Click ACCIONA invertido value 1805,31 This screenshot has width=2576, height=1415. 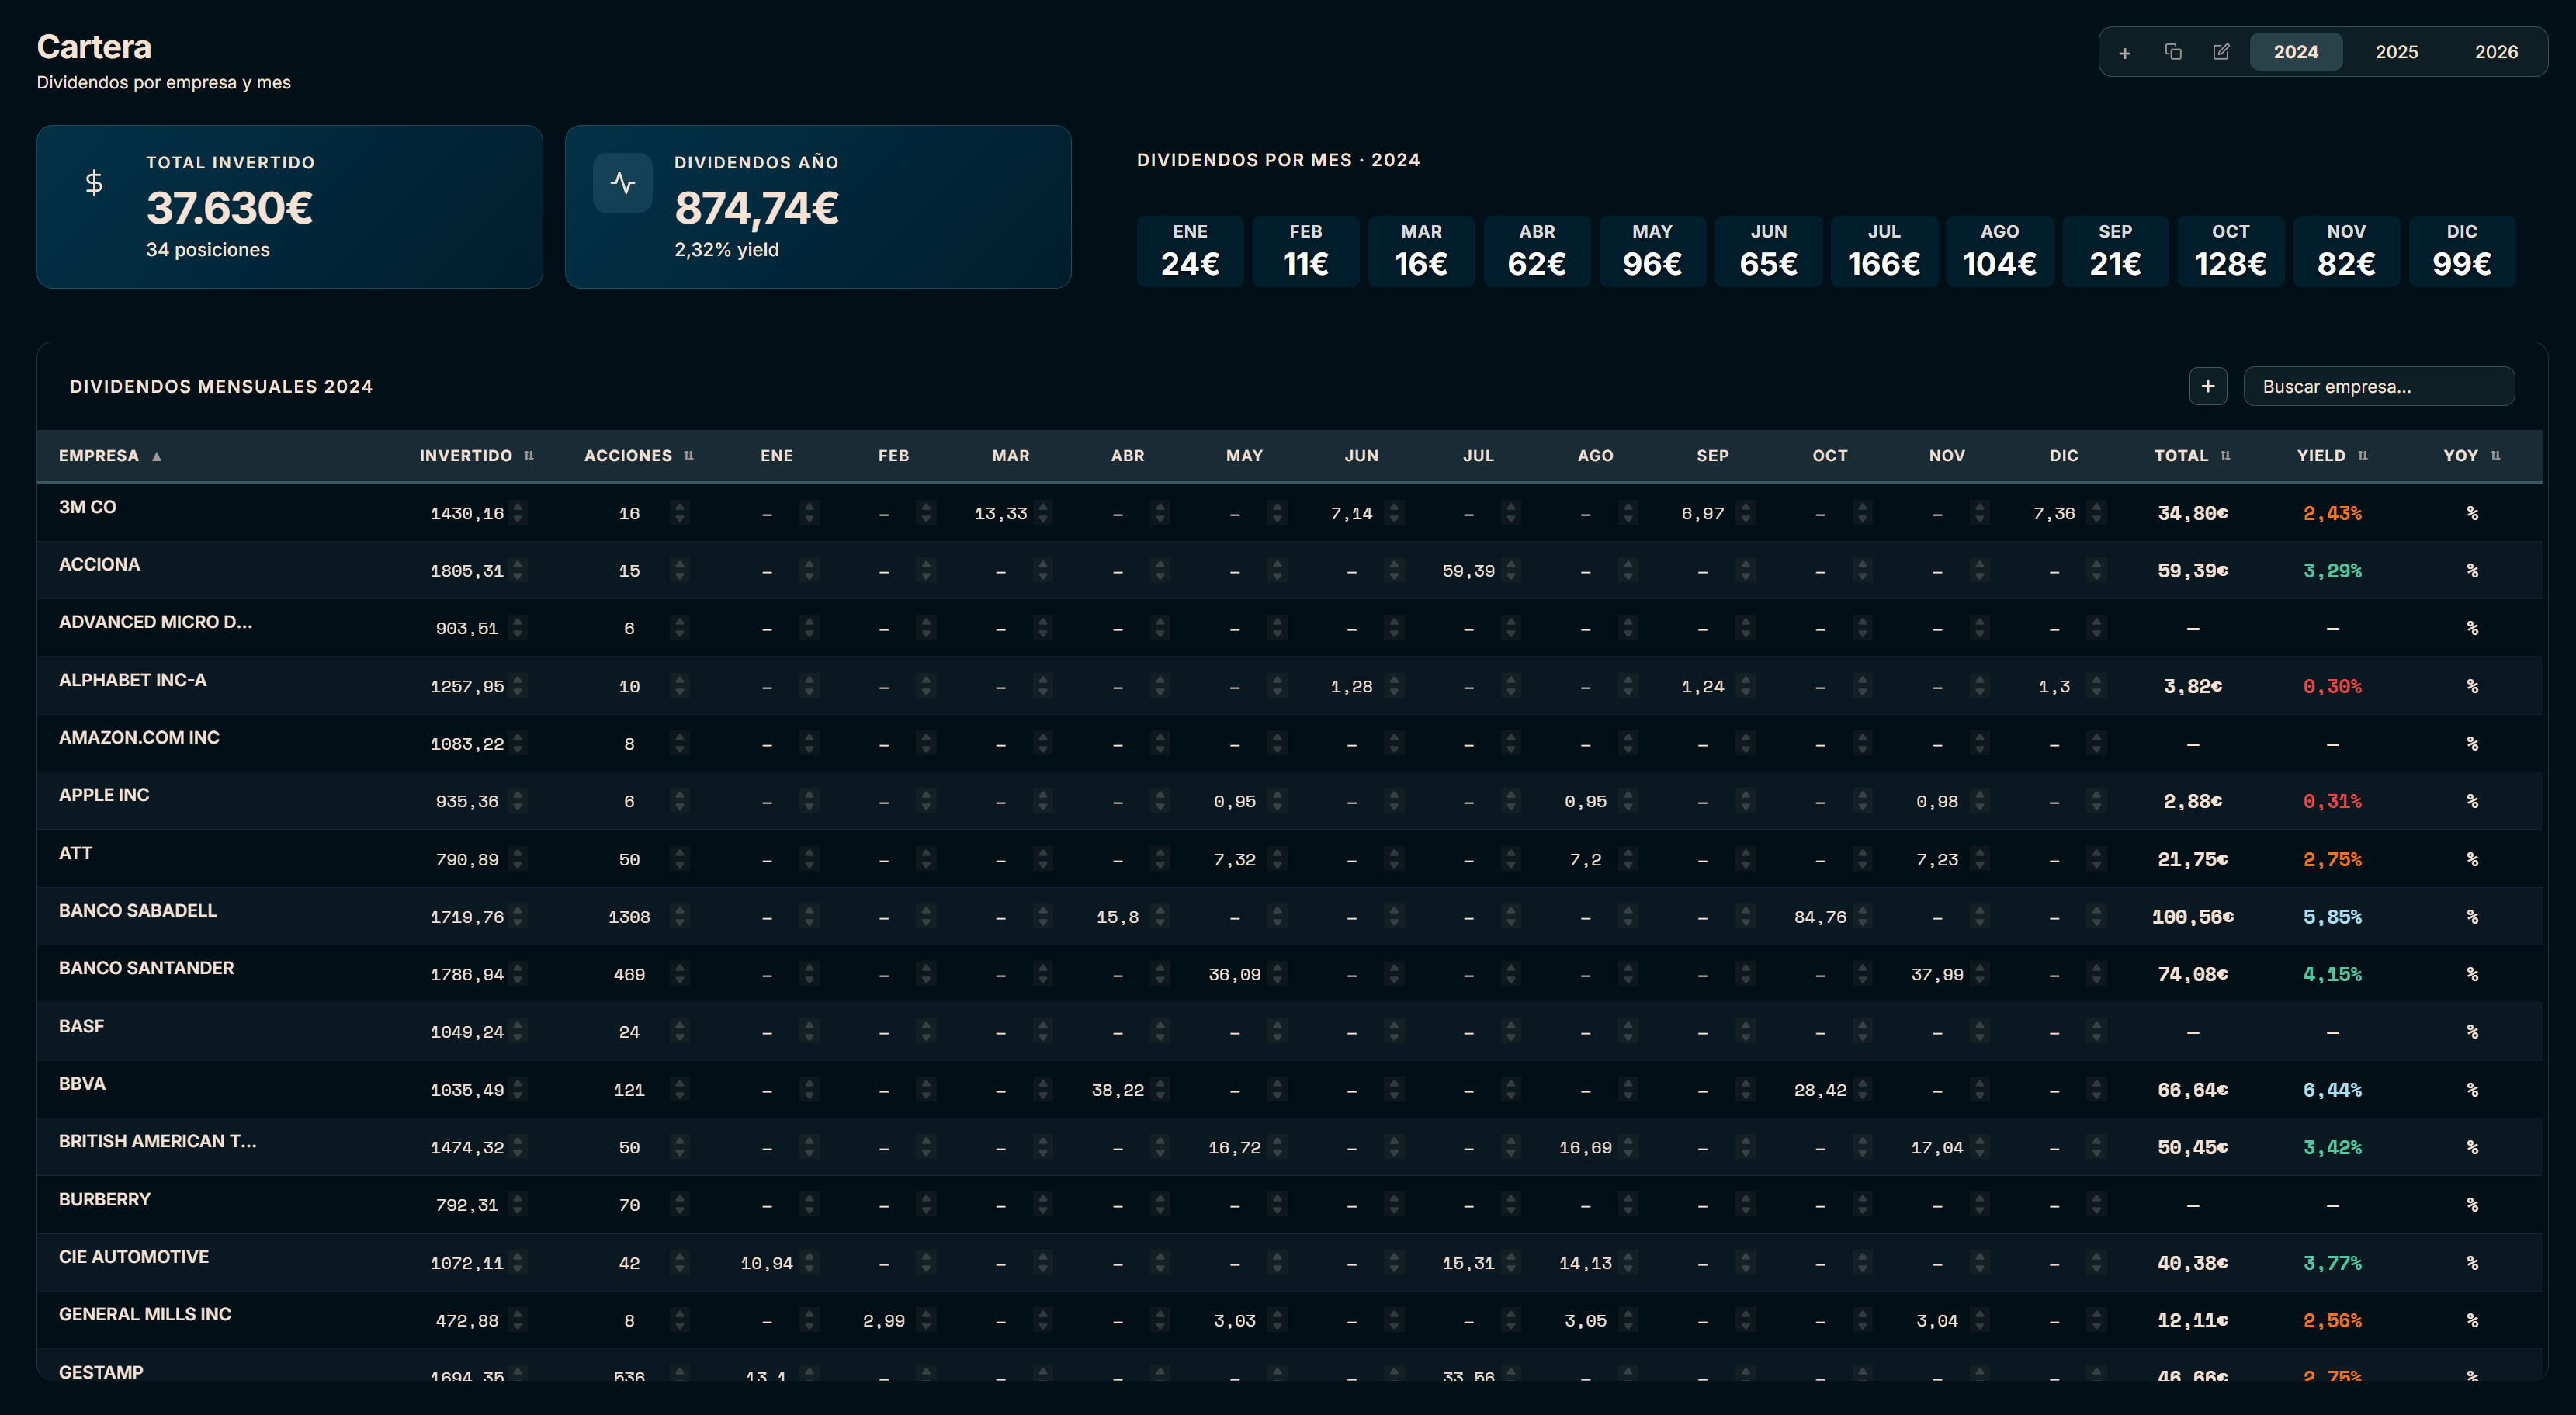point(466,571)
